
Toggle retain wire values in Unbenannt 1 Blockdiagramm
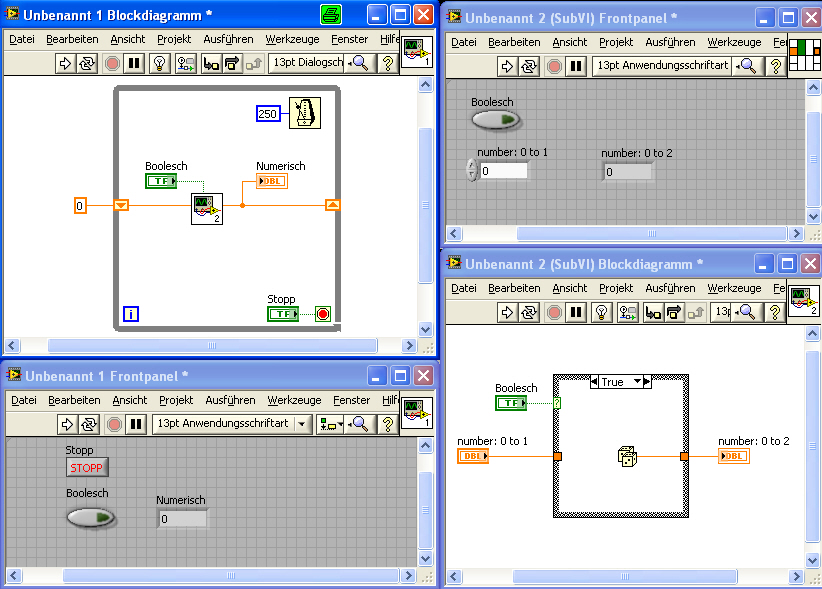(x=185, y=63)
